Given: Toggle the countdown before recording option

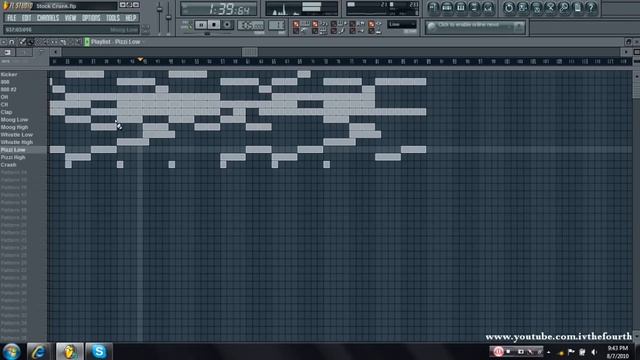Looking at the screenshot, I should (315, 24).
